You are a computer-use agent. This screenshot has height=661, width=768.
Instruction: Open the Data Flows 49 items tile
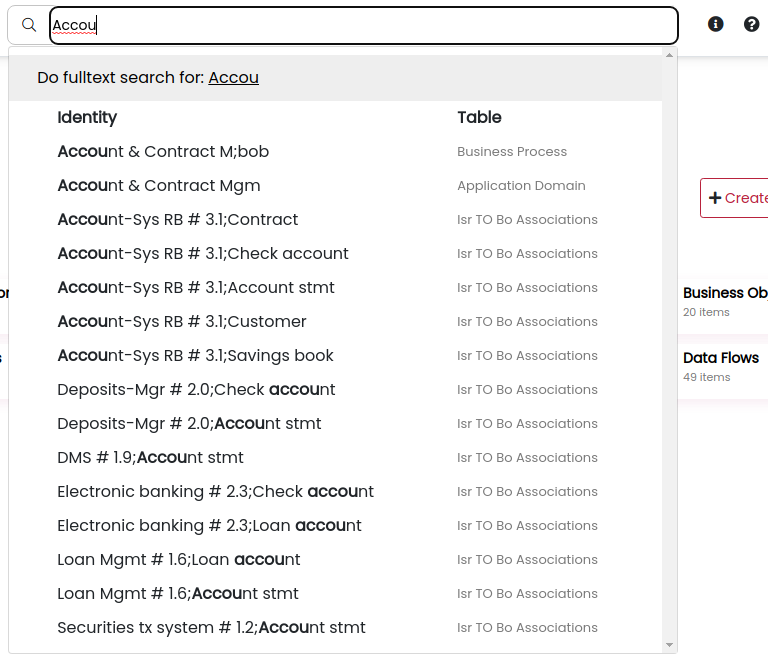[x=723, y=367]
